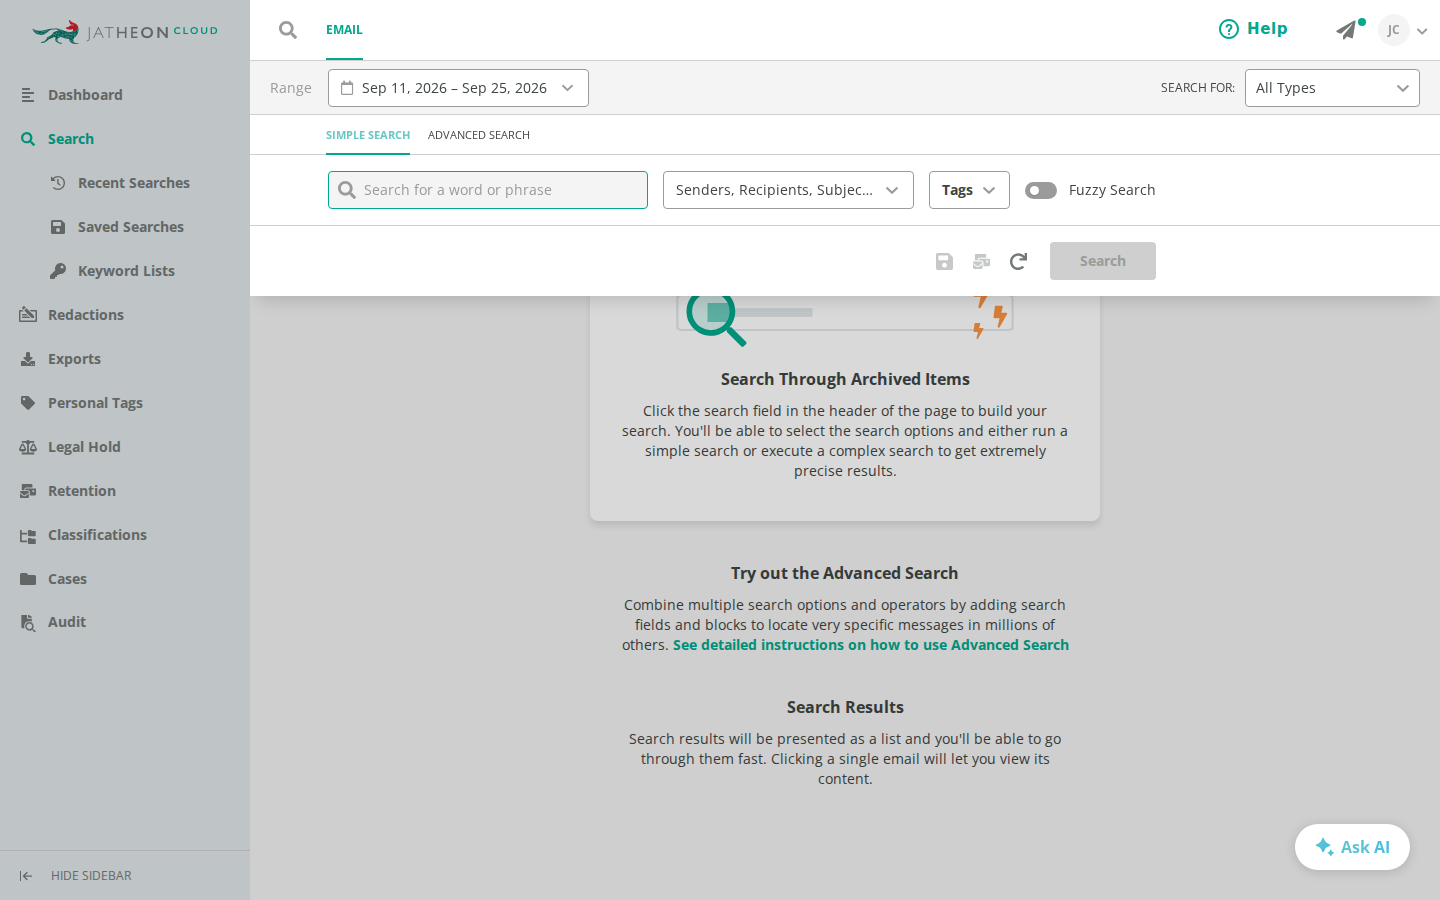
Task: Select the EMAIL tab in header
Action: (x=344, y=30)
